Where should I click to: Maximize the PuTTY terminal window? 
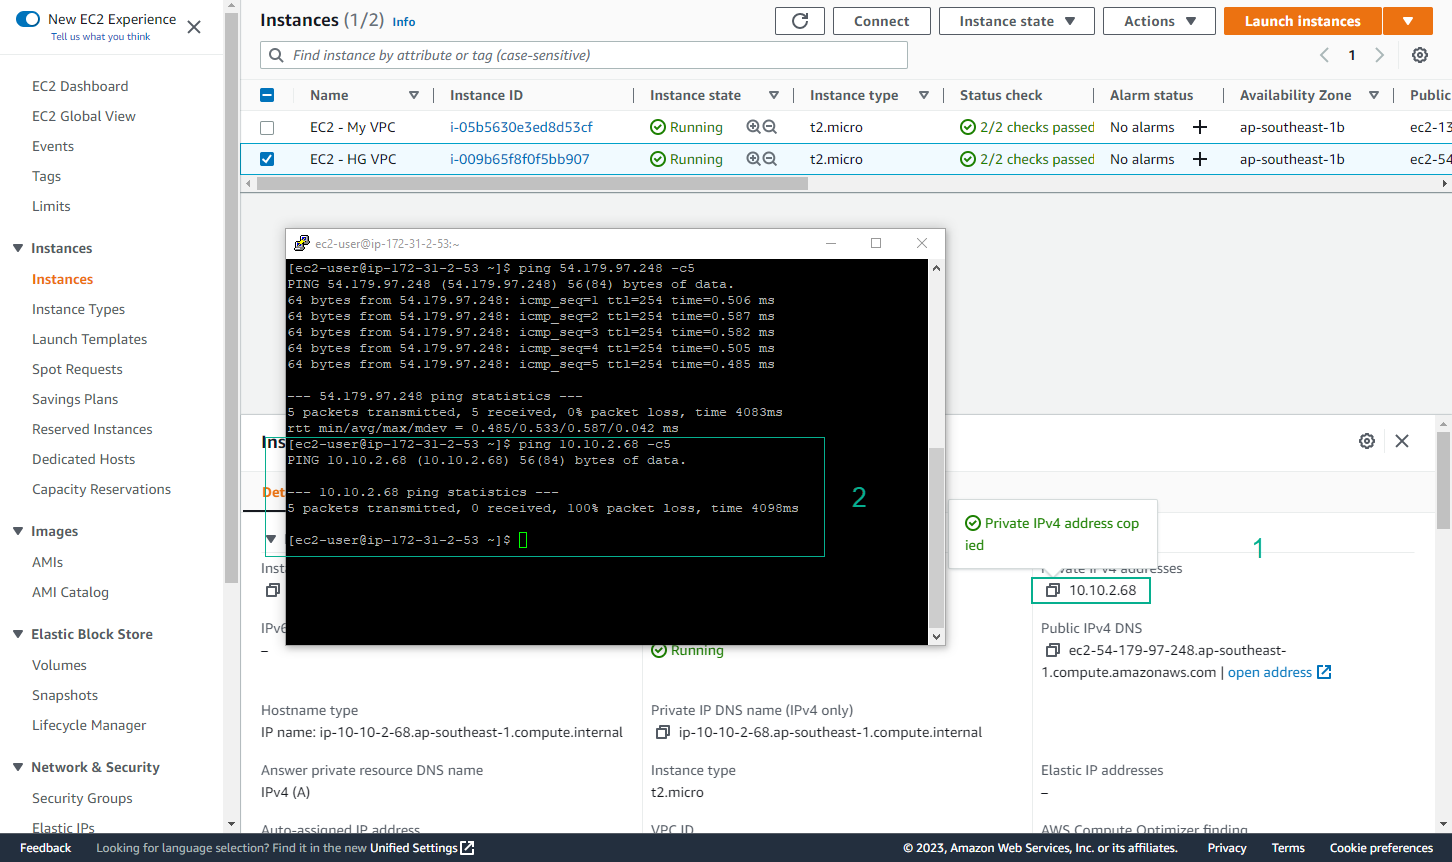point(876,243)
